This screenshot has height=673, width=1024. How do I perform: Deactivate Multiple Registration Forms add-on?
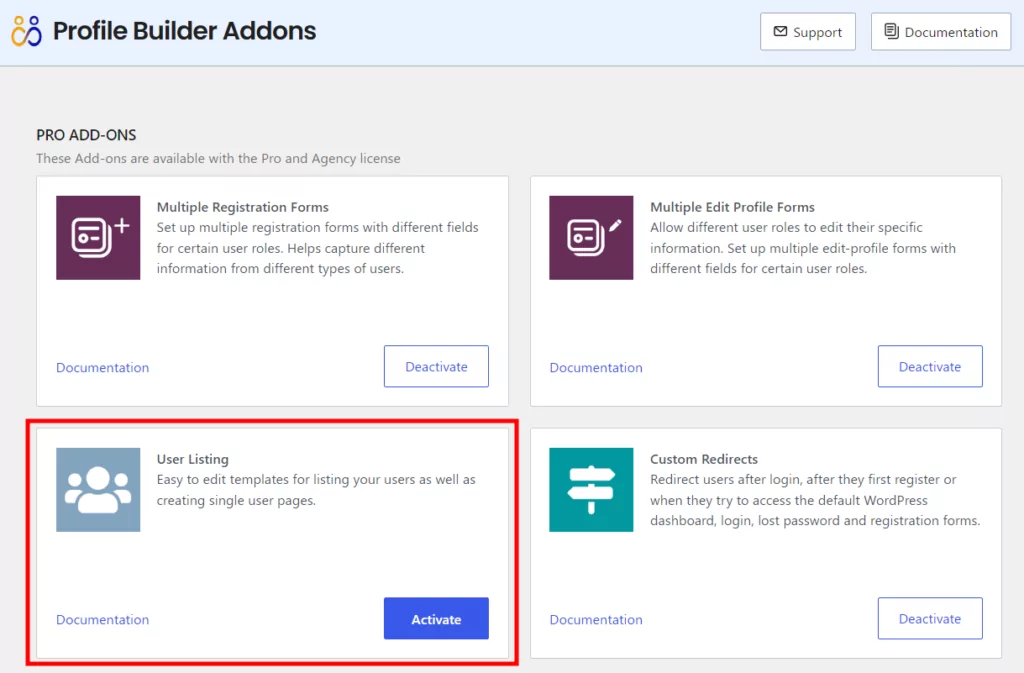point(436,366)
